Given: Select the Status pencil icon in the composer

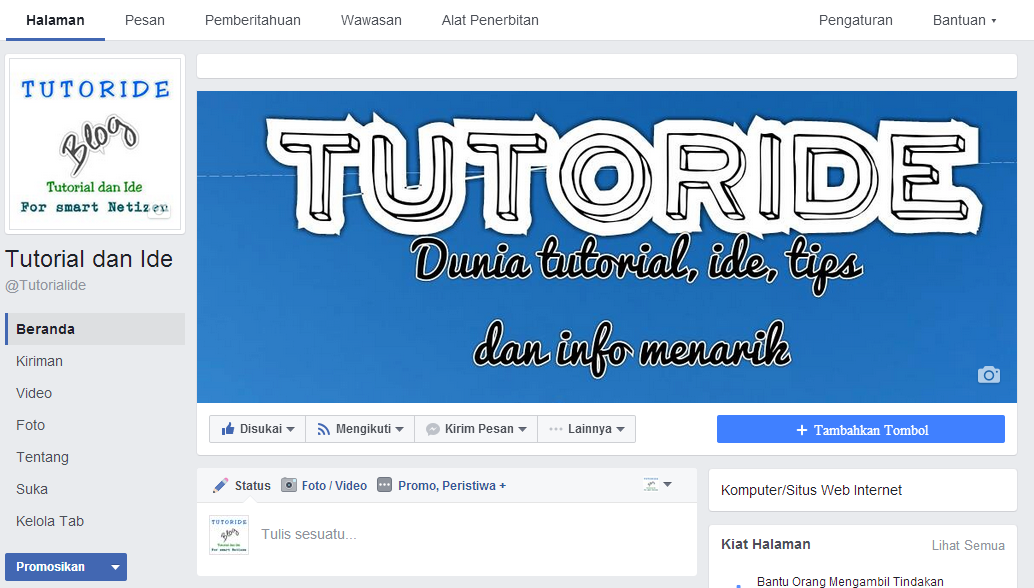Looking at the screenshot, I should [x=219, y=485].
